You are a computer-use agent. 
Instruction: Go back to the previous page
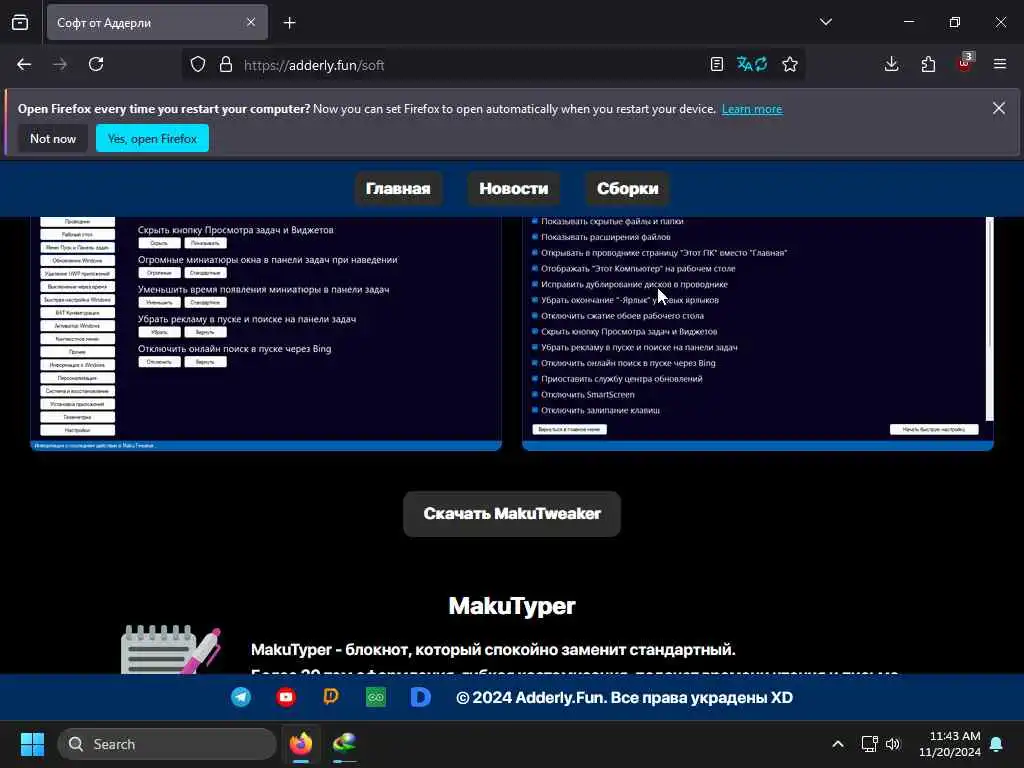(24, 64)
